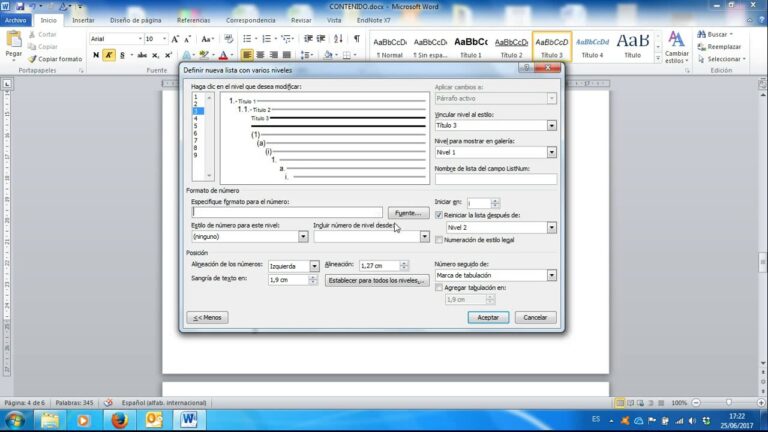Expand Estilo de número para este nivel
The height and width of the screenshot is (432, 768).
pyautogui.click(x=303, y=237)
